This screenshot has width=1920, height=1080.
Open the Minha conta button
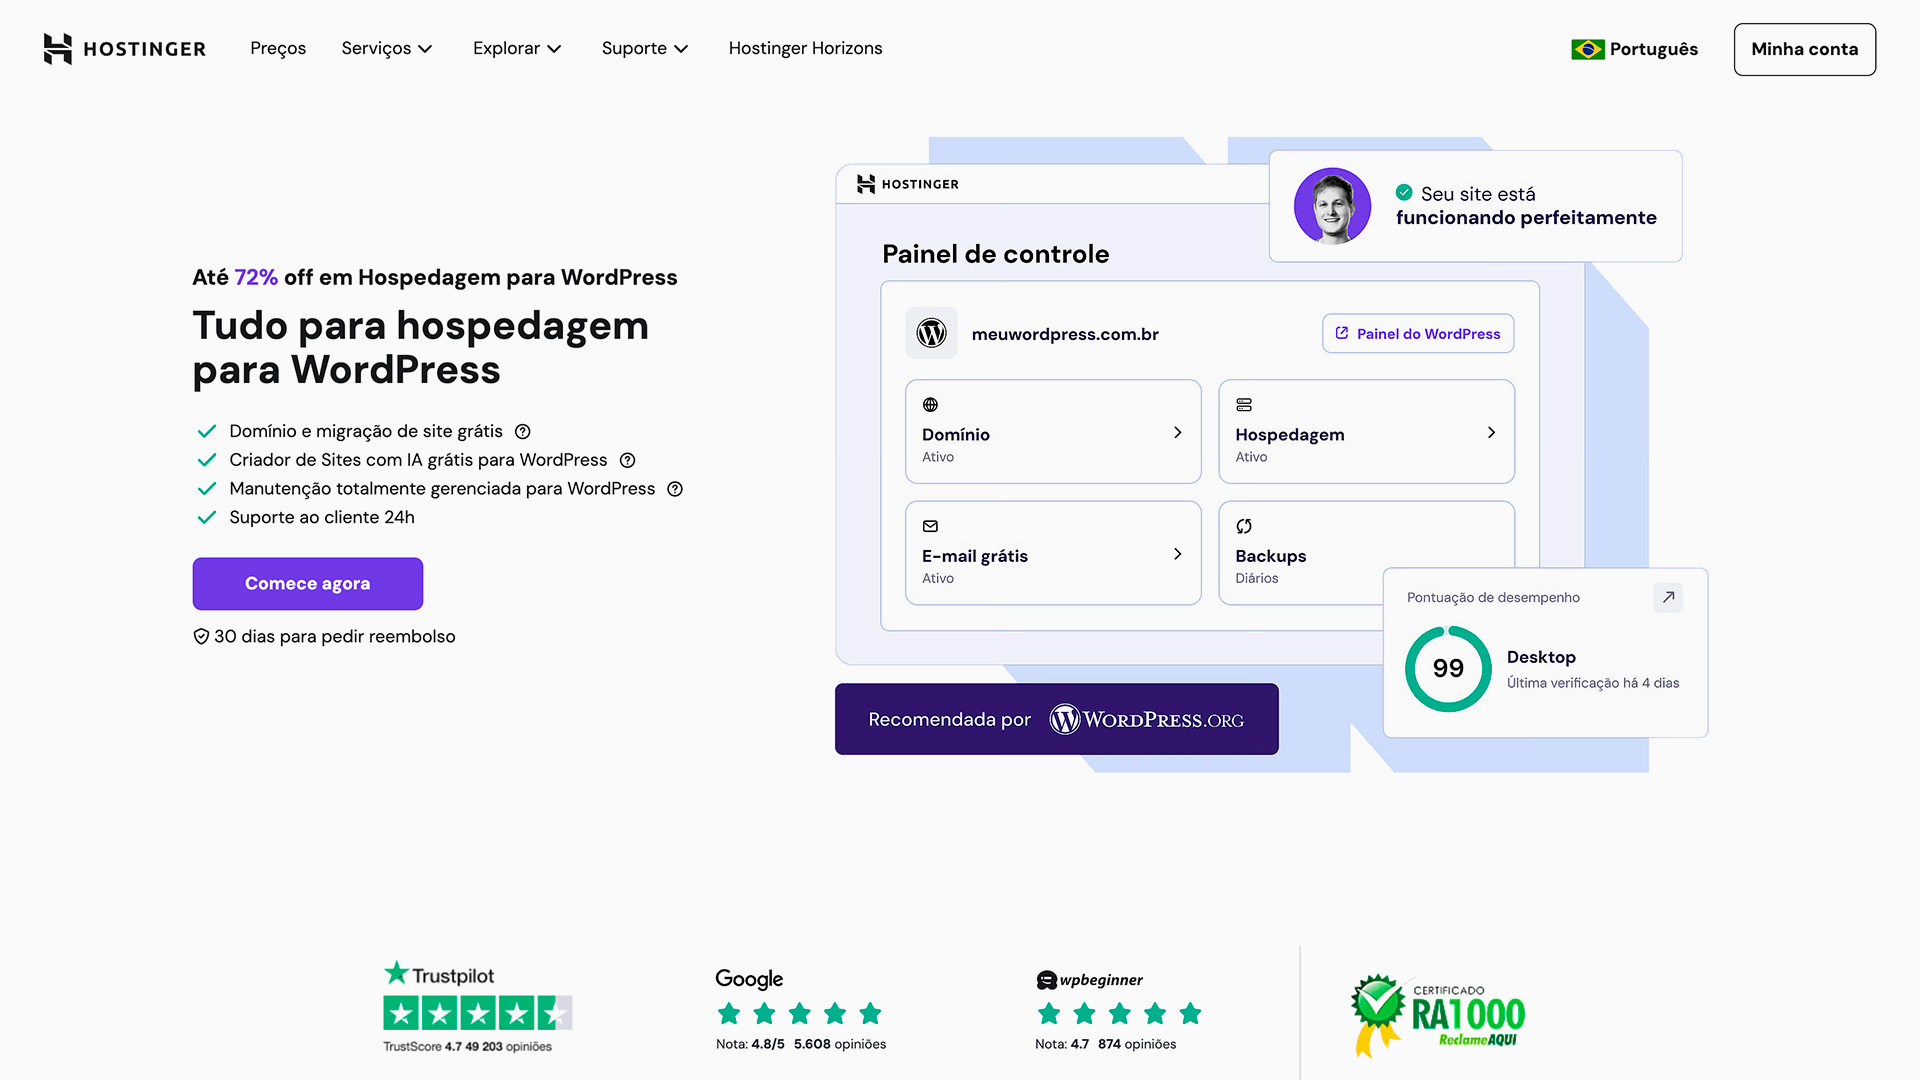(1805, 49)
